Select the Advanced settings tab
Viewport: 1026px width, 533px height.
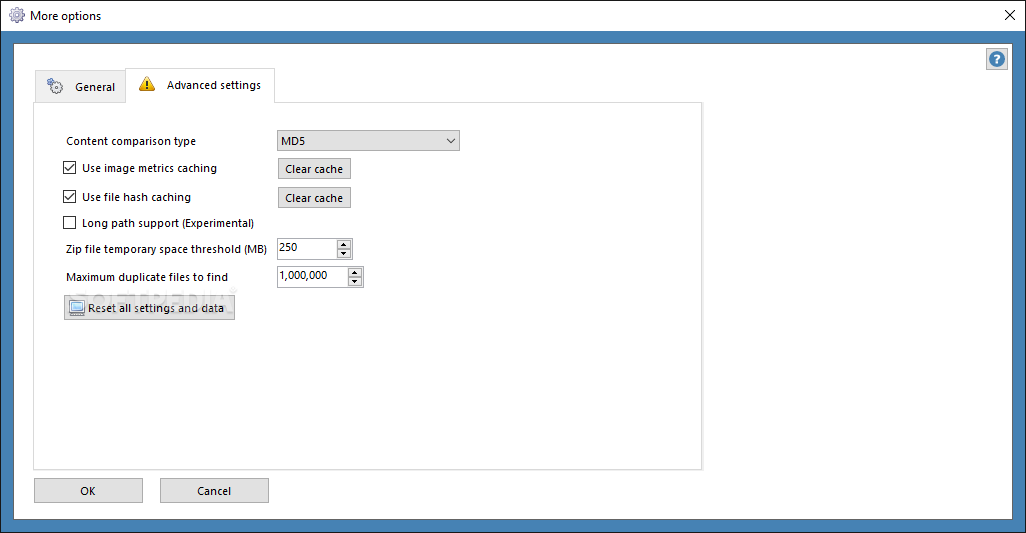200,85
